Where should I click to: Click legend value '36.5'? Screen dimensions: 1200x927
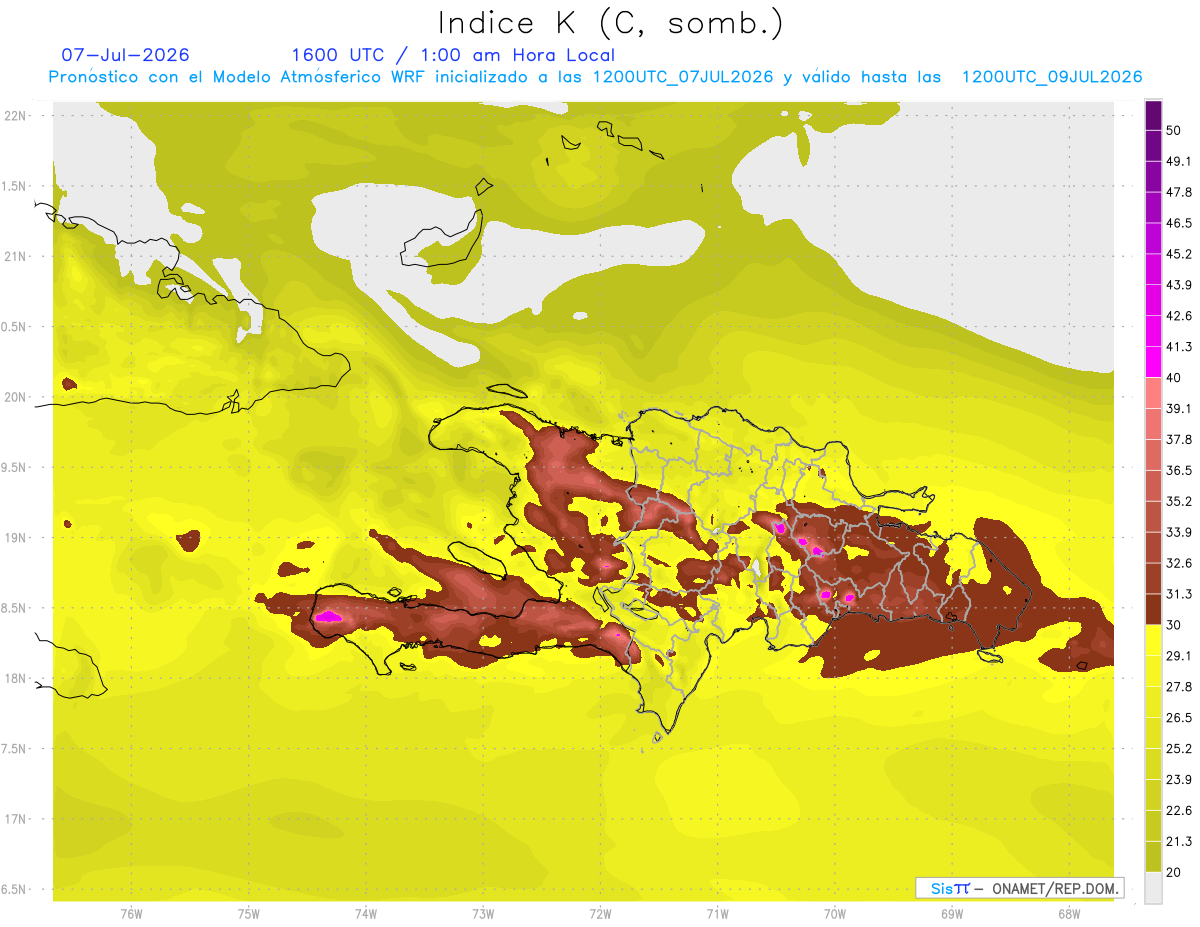tap(1179, 470)
